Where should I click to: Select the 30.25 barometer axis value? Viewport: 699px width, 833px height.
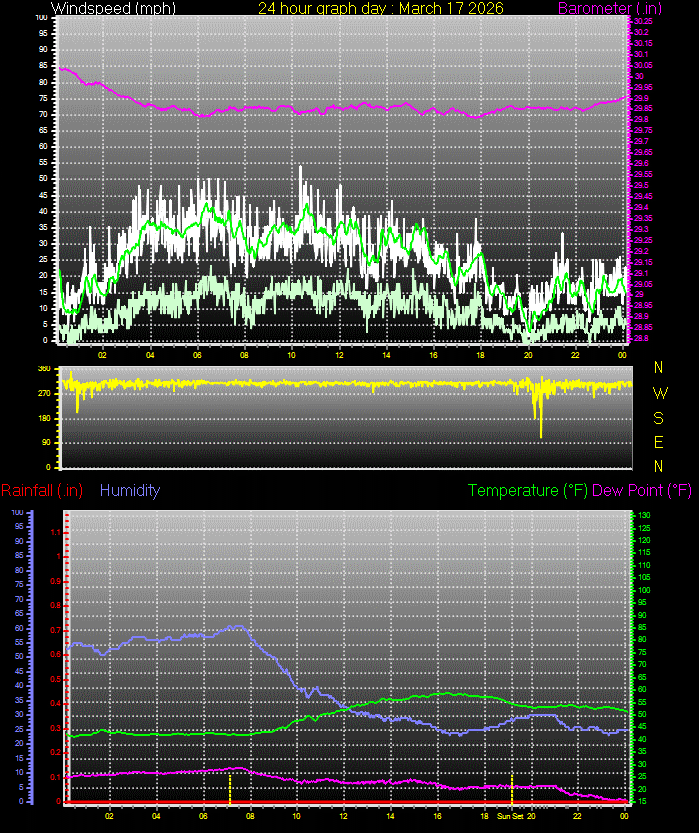pyautogui.click(x=643, y=20)
